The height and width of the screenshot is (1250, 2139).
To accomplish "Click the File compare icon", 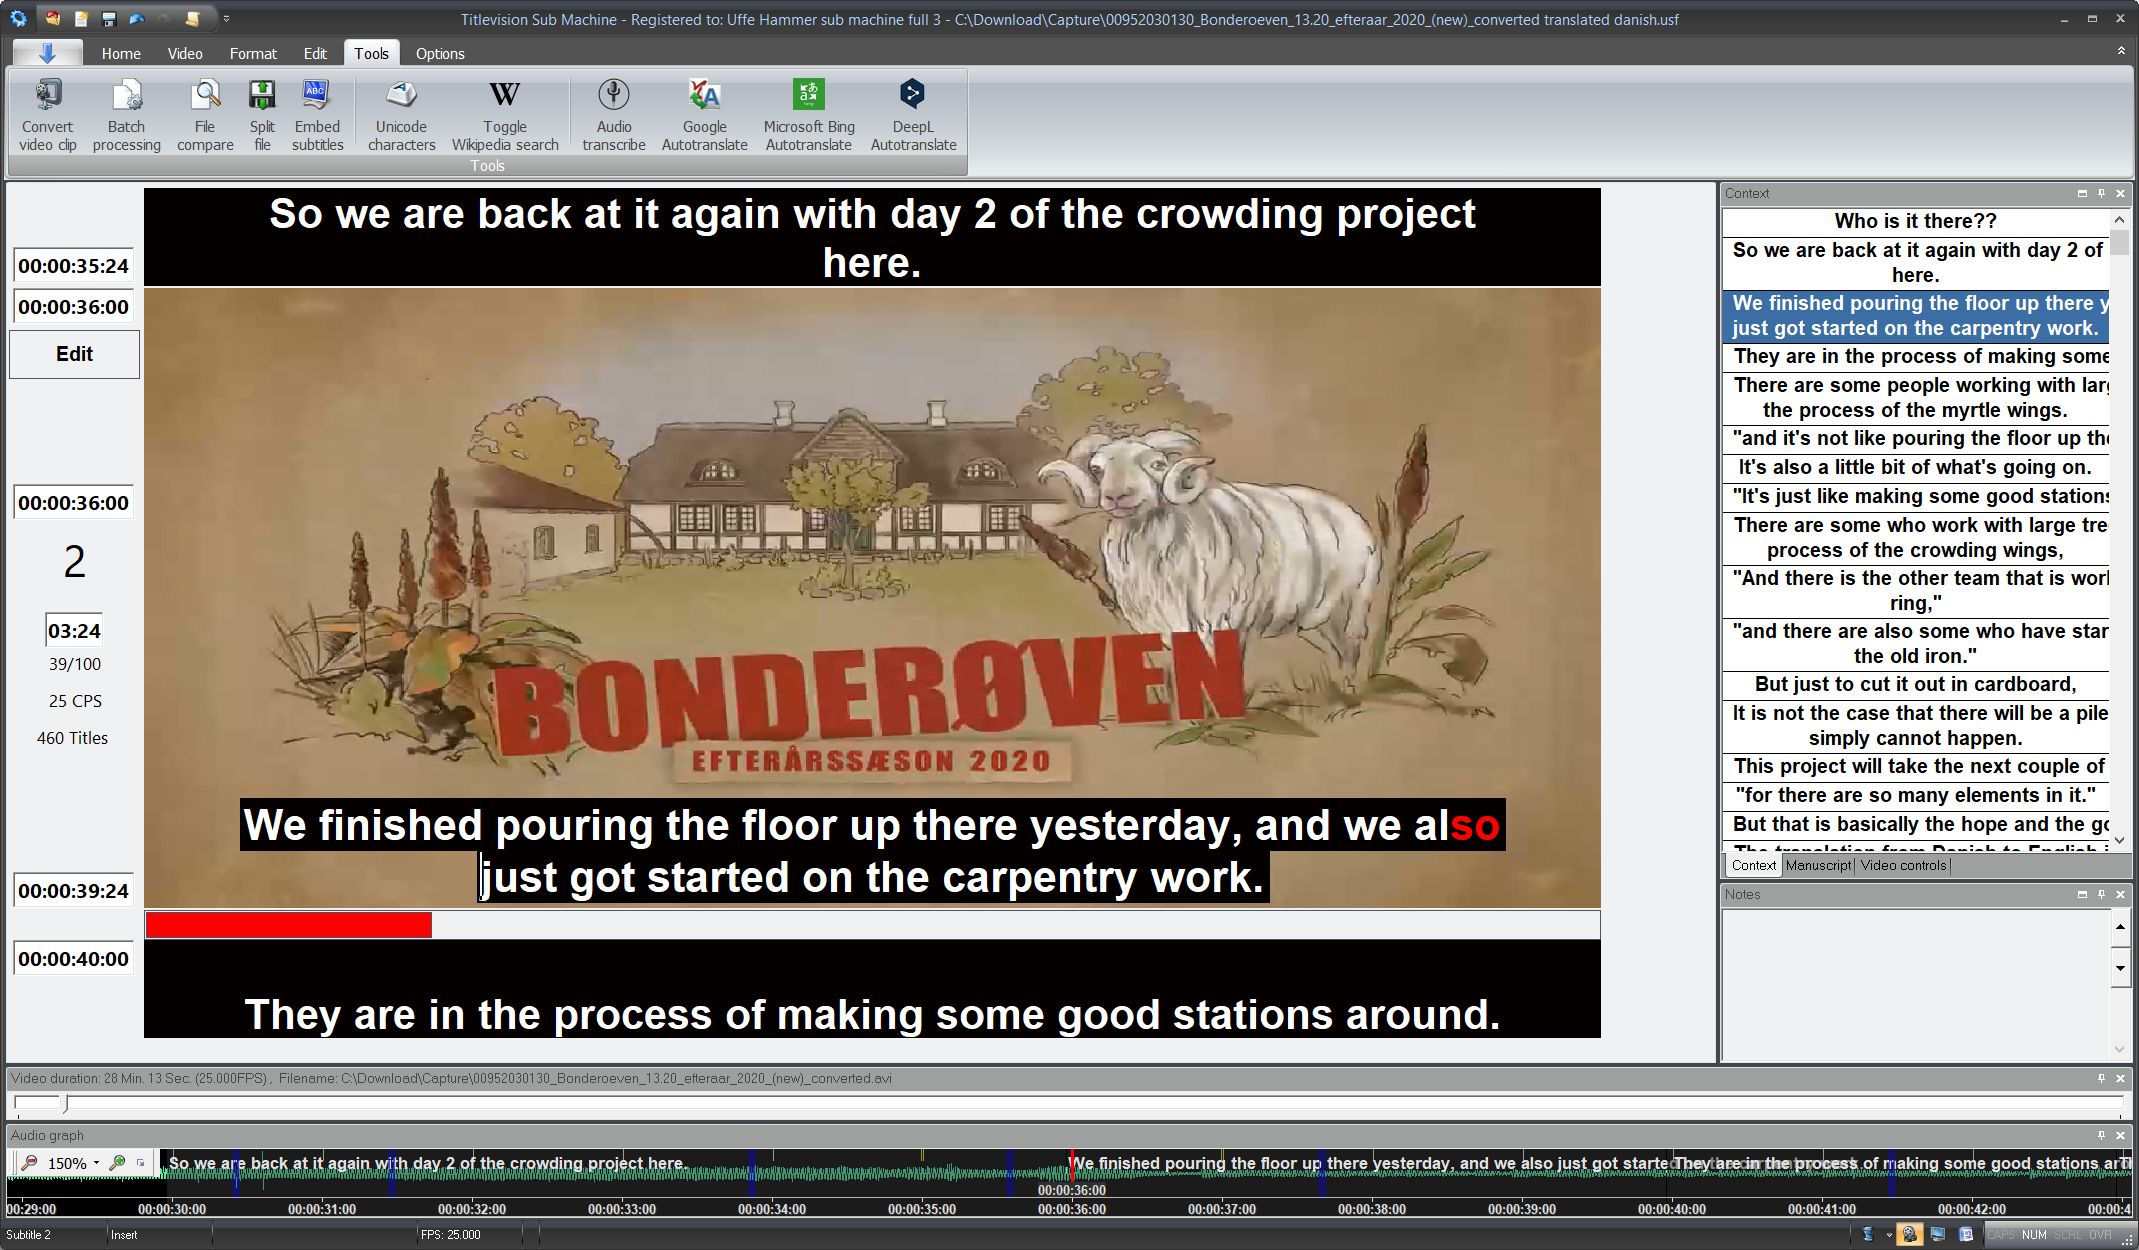I will 205,96.
